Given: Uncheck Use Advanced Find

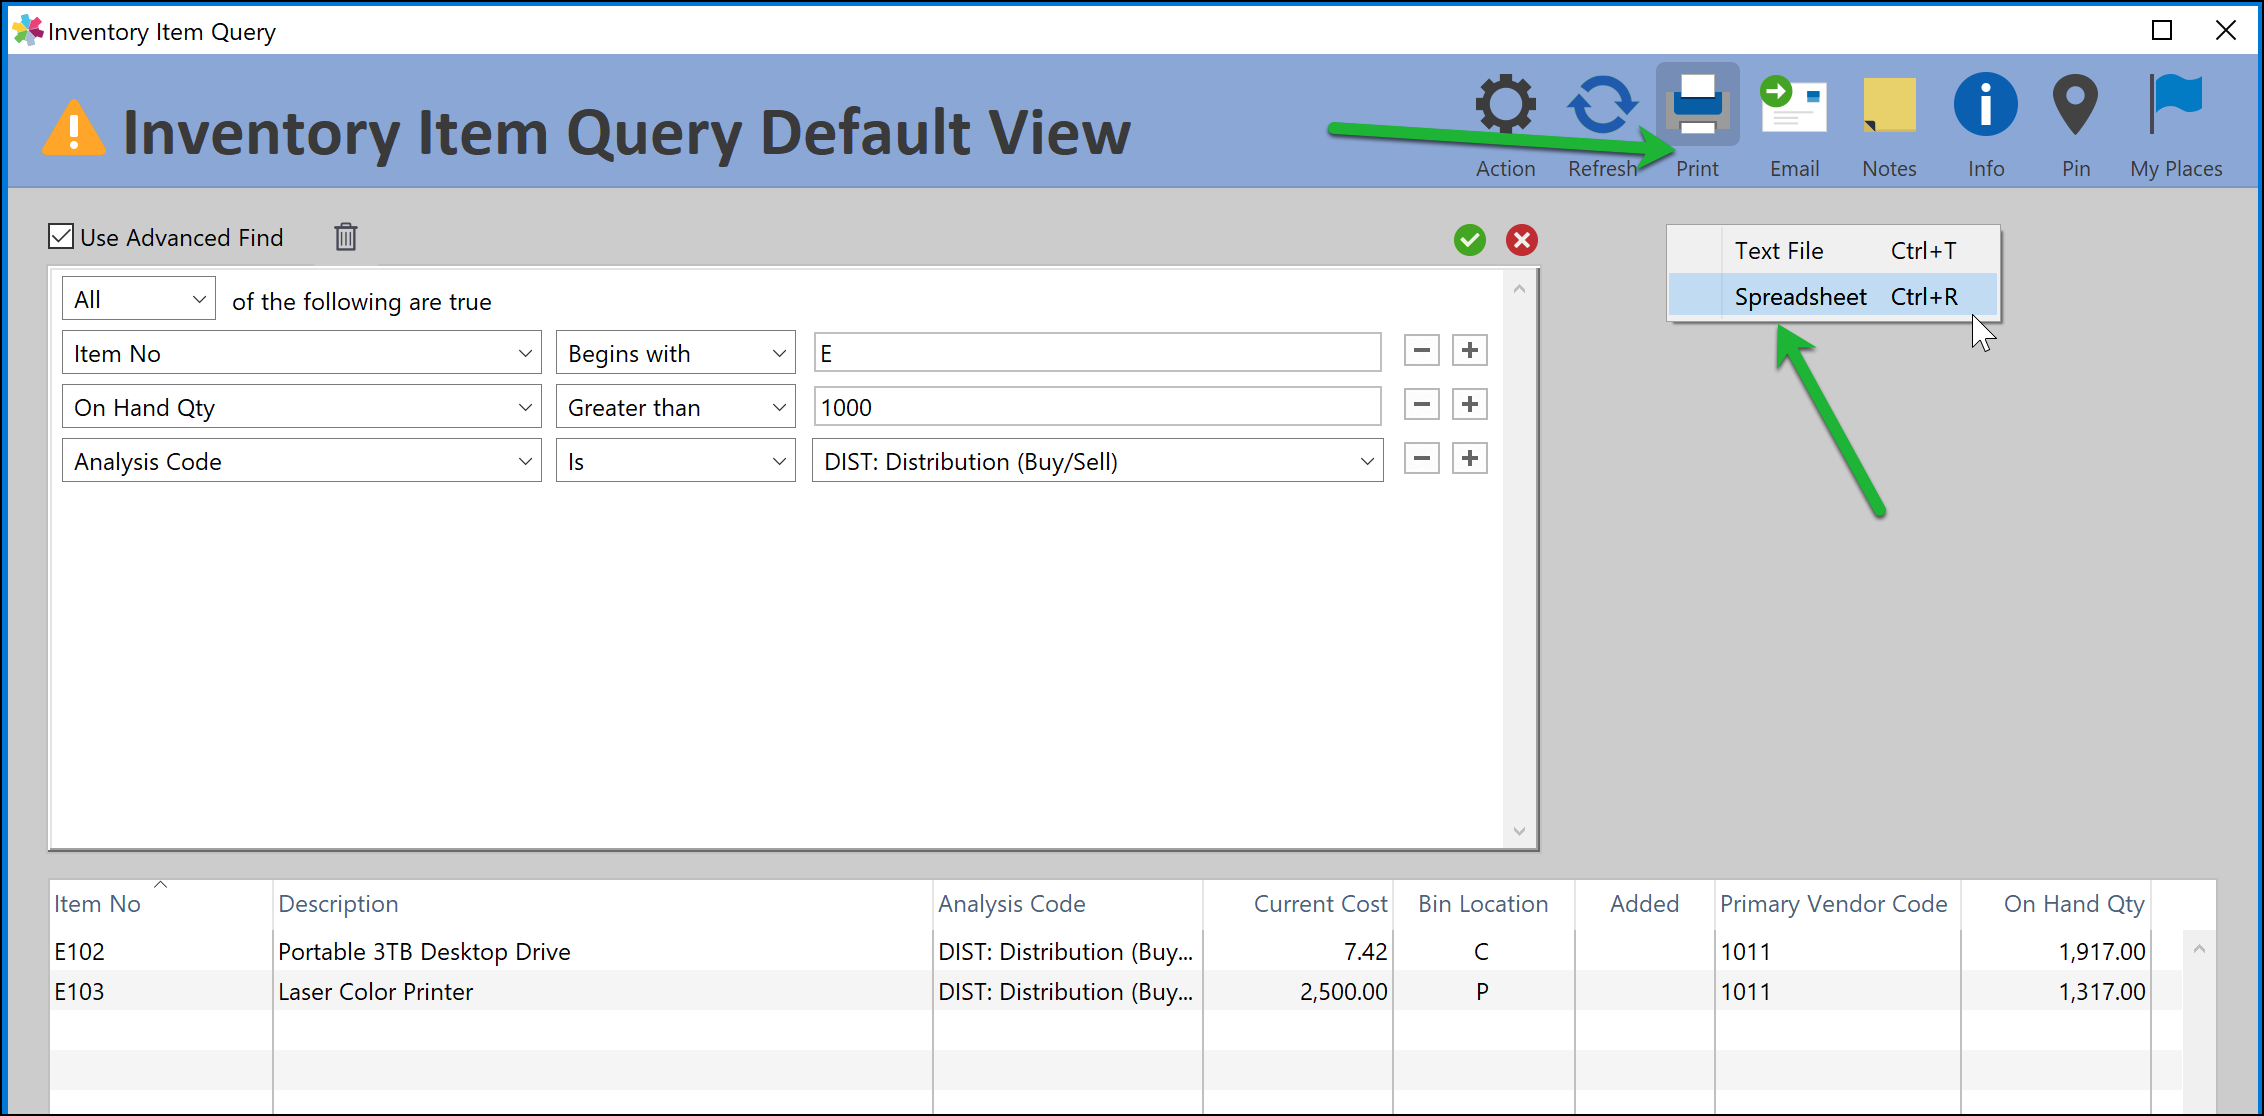Looking at the screenshot, I should coord(62,235).
